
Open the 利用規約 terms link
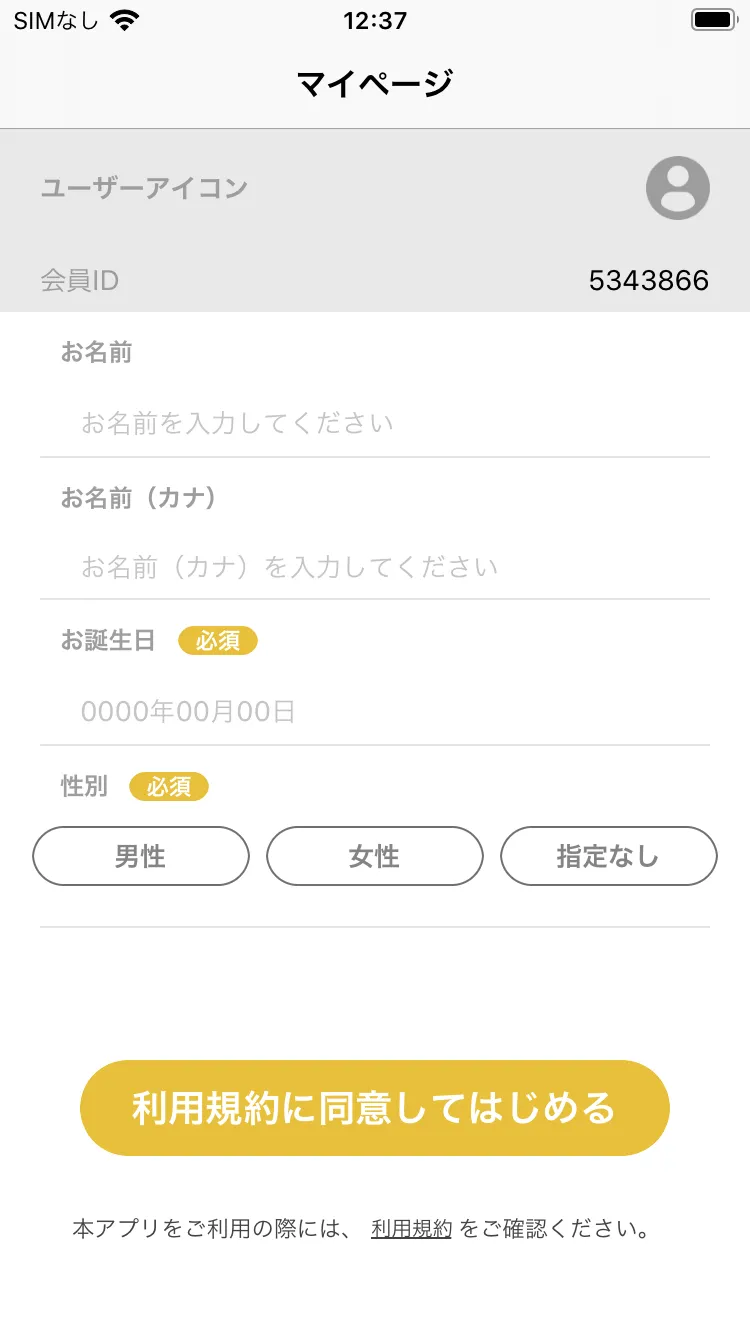click(411, 1229)
